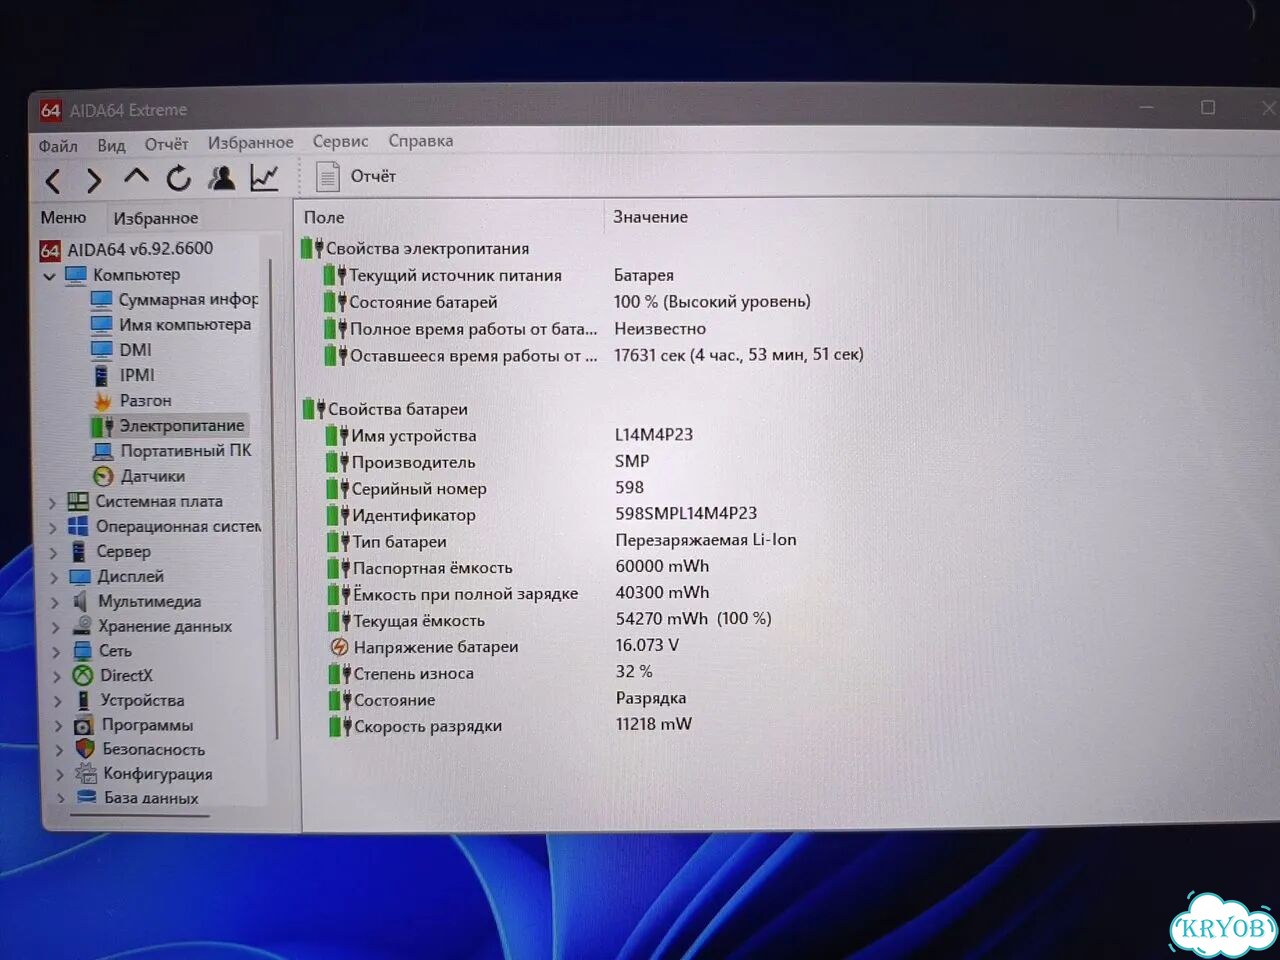Open the Файл menu

58,146
